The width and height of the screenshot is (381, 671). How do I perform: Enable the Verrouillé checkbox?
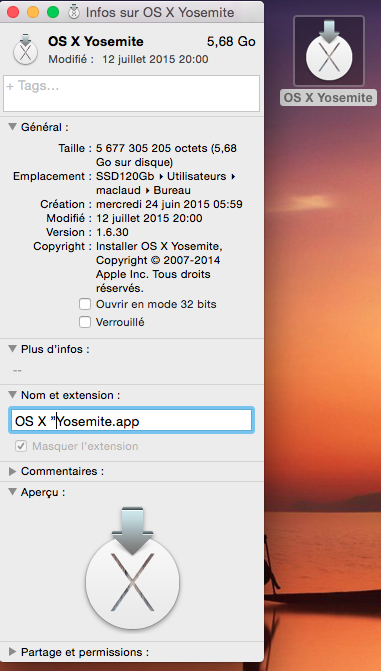pos(85,322)
